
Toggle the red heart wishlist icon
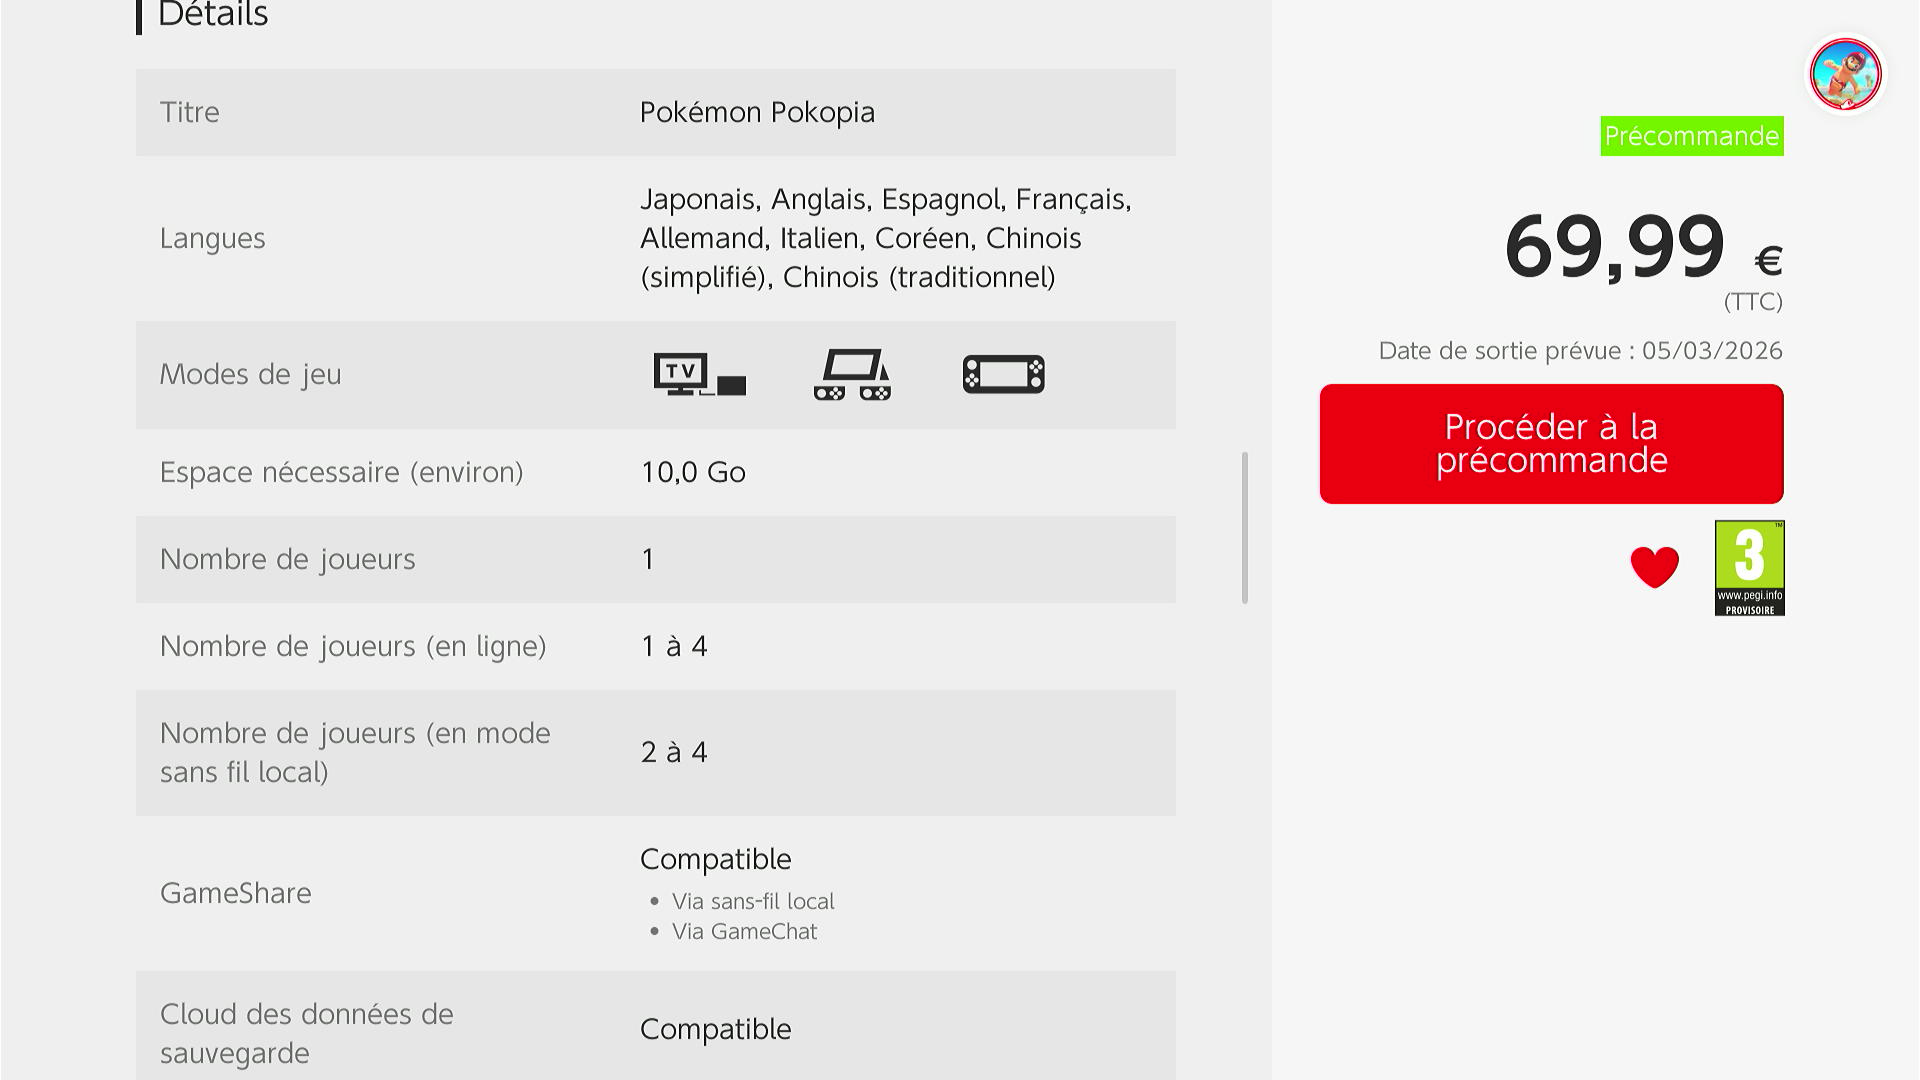1654,567
